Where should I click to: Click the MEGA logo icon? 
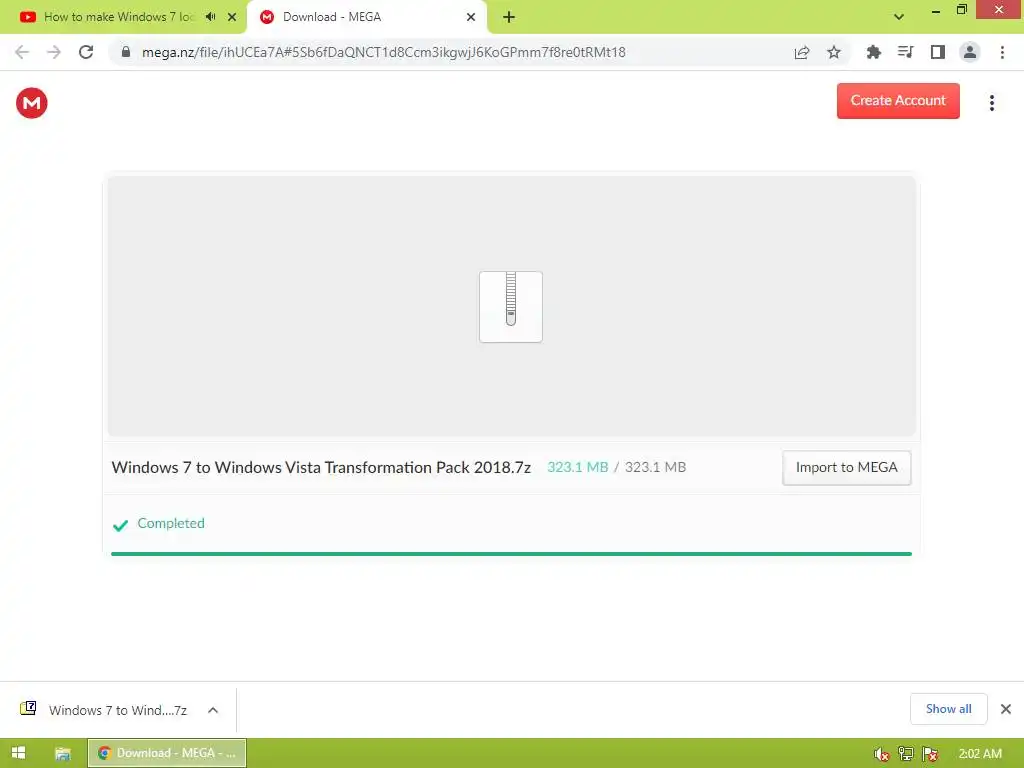(31, 103)
